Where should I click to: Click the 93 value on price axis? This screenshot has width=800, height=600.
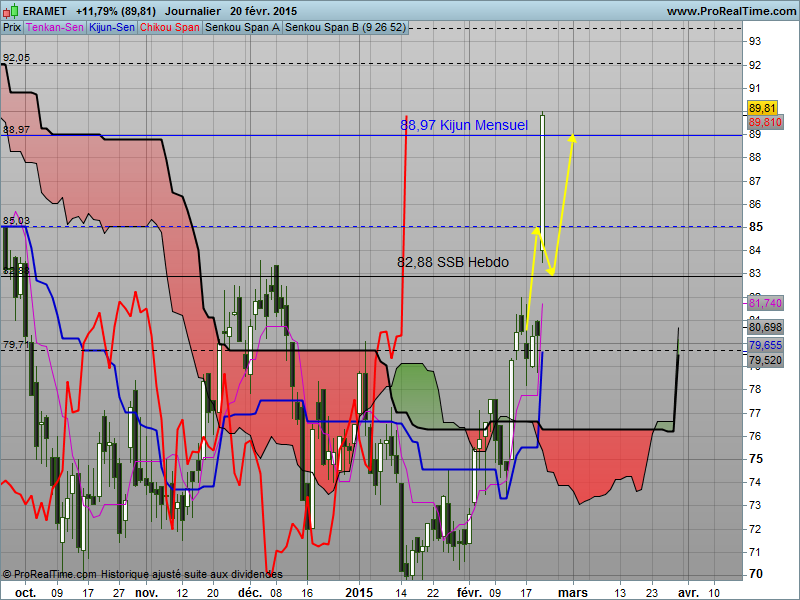(755, 42)
